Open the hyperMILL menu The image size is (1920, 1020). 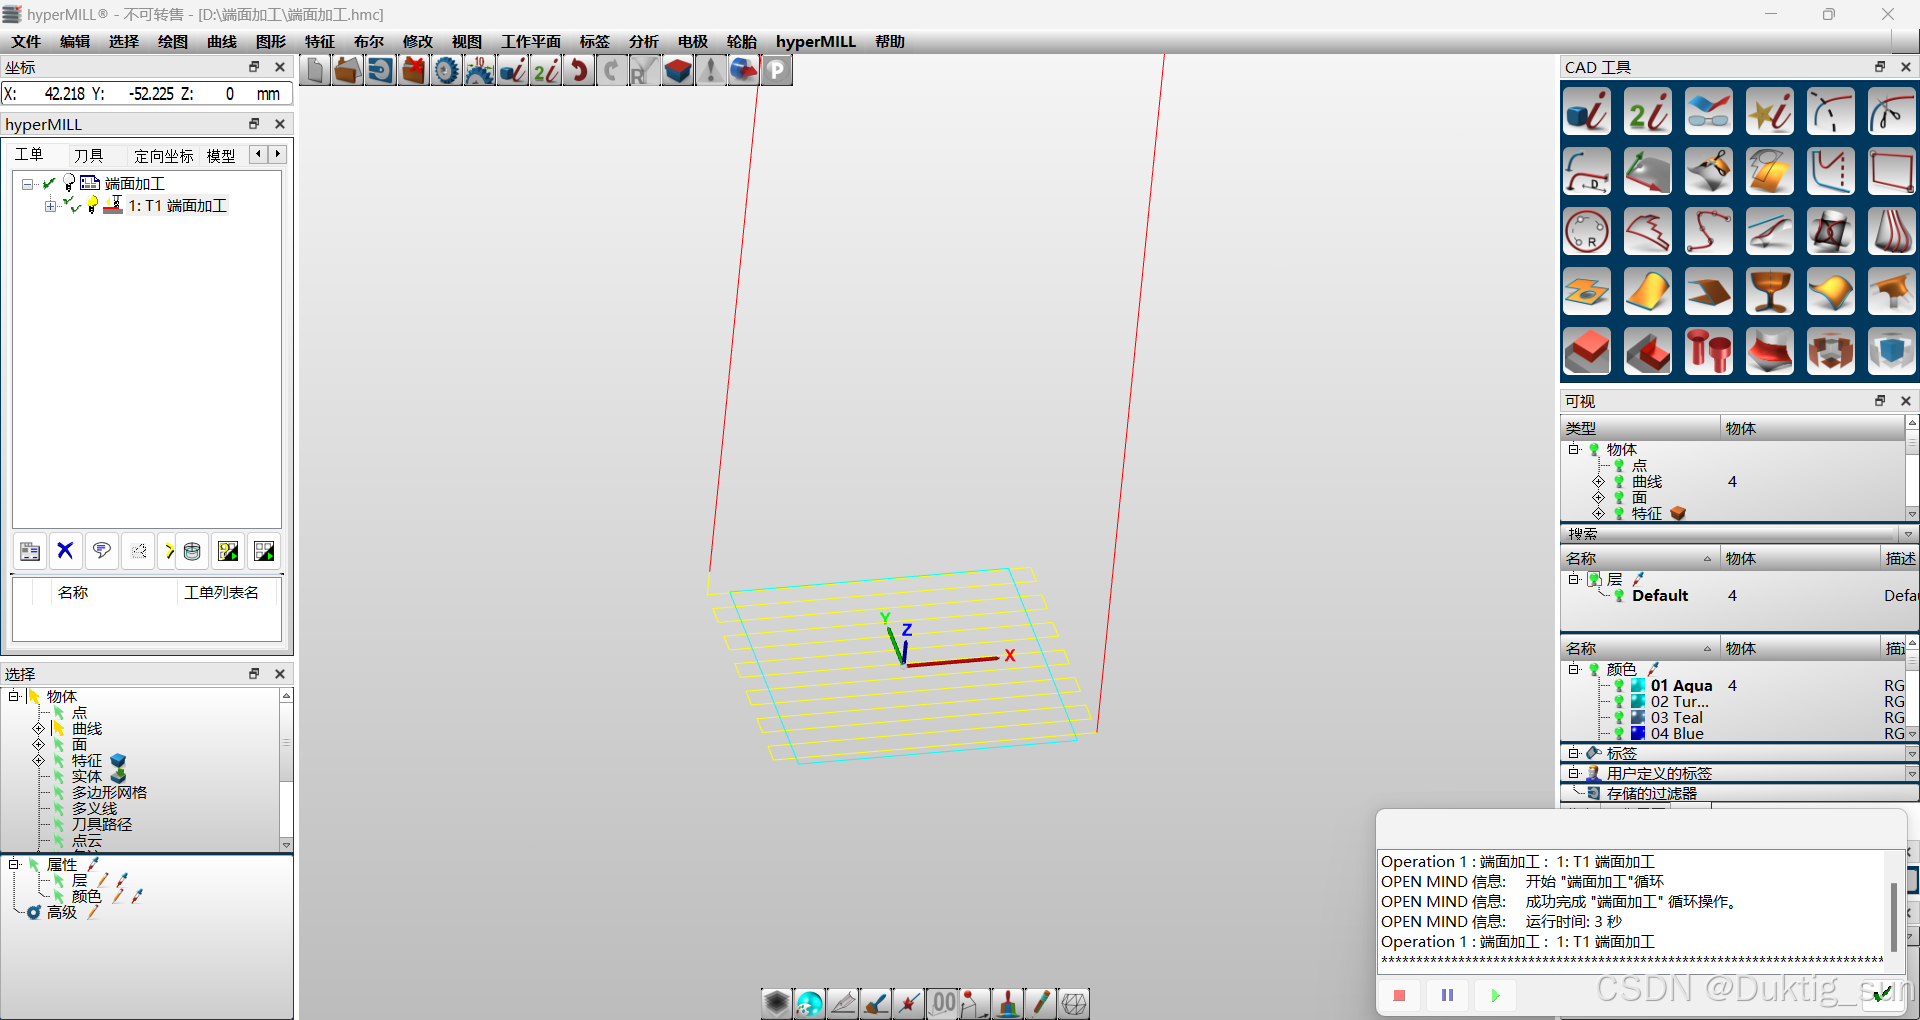[816, 41]
